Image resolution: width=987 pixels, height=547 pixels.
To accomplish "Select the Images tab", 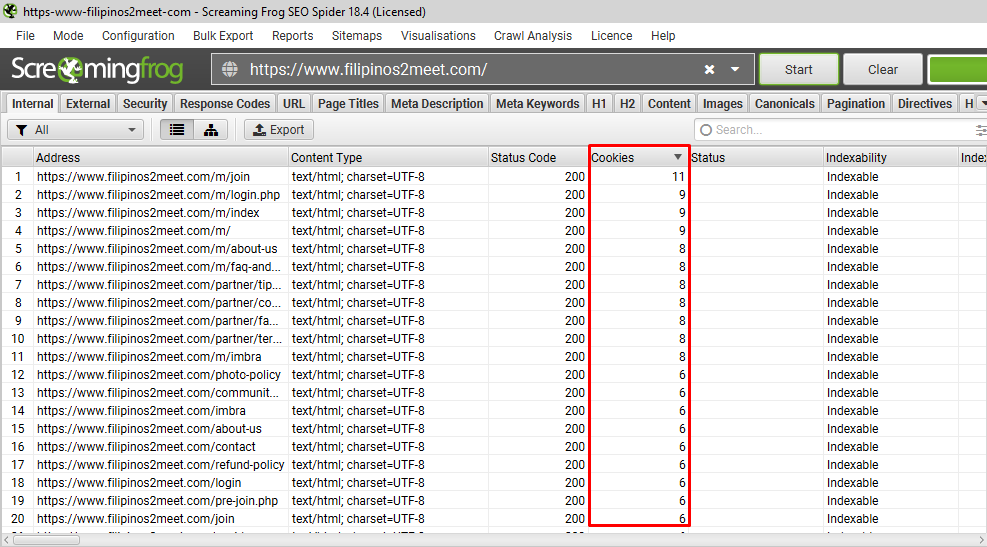I will pyautogui.click(x=722, y=103).
